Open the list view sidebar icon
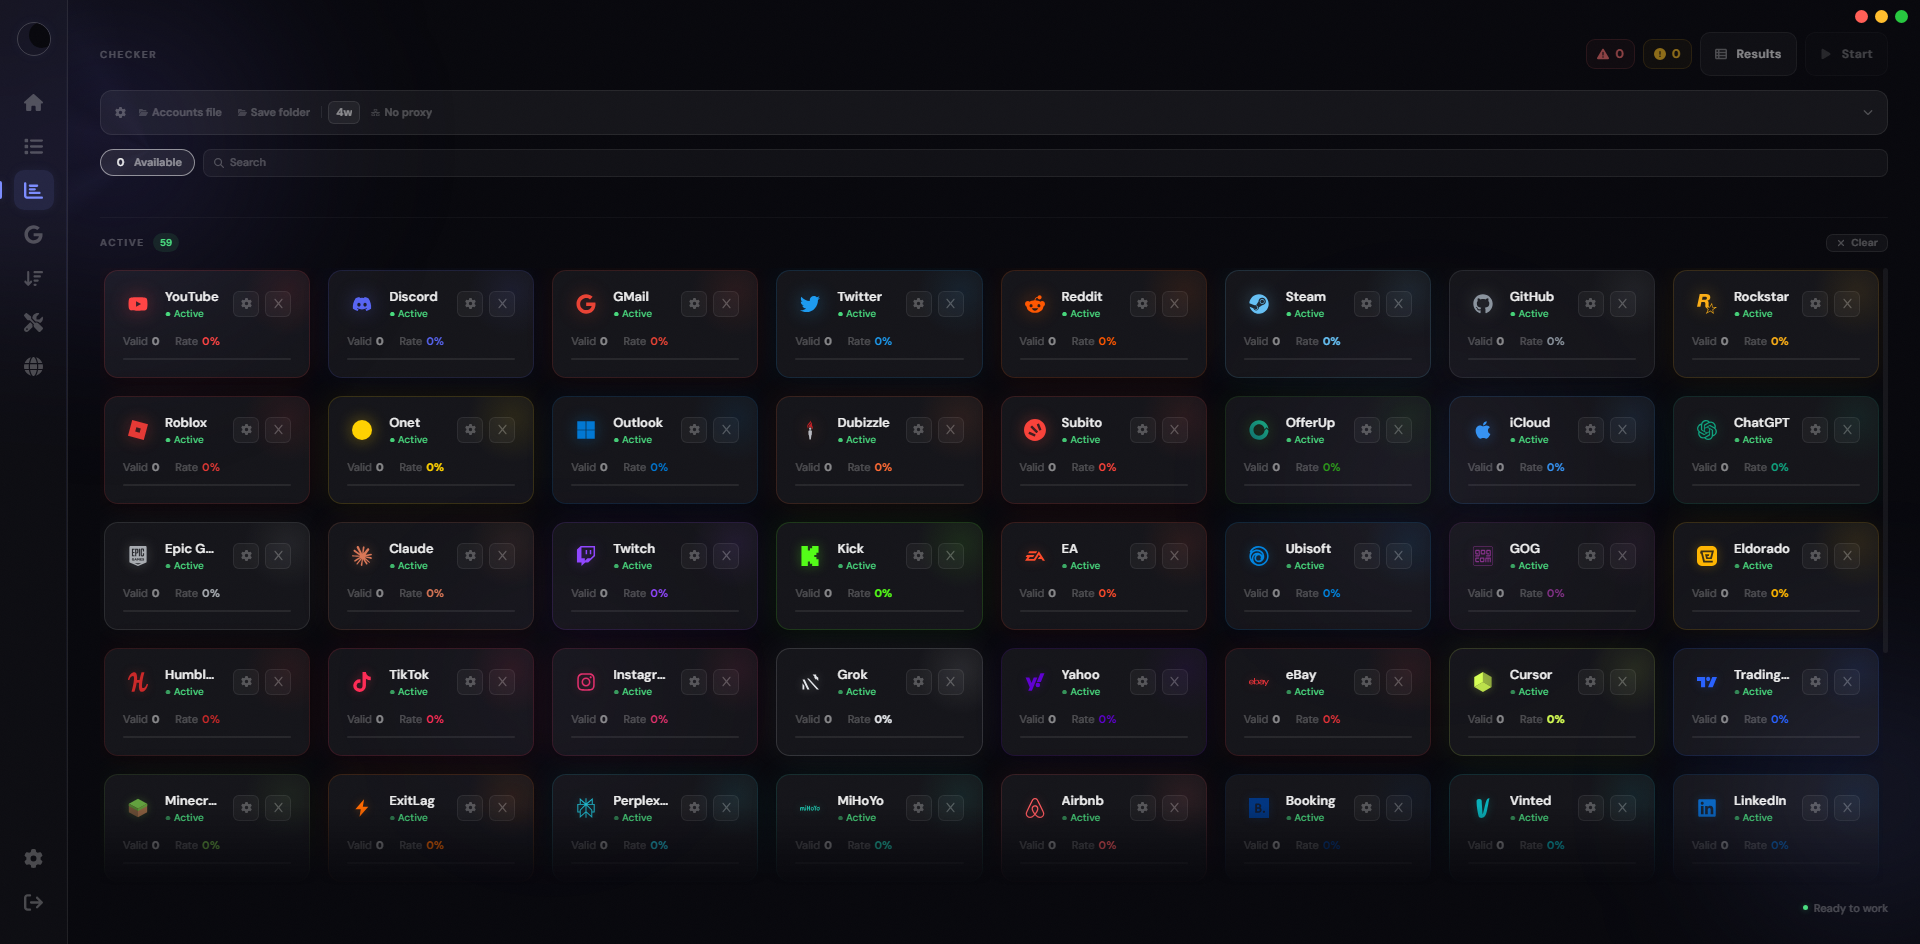Viewport: 1920px width, 944px height. pos(33,146)
